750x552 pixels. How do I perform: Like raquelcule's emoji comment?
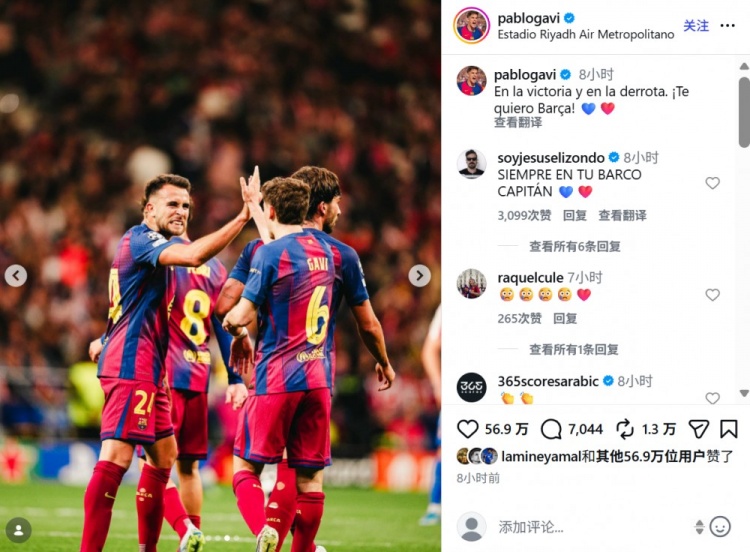pos(712,295)
